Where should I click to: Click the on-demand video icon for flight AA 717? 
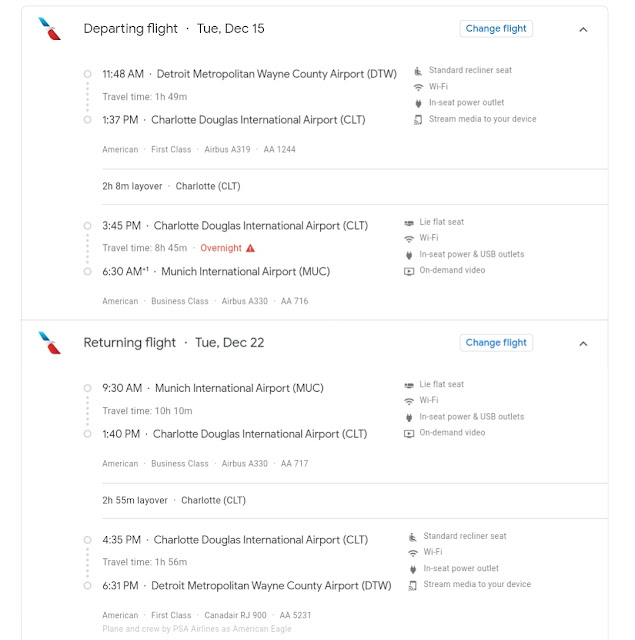click(409, 433)
